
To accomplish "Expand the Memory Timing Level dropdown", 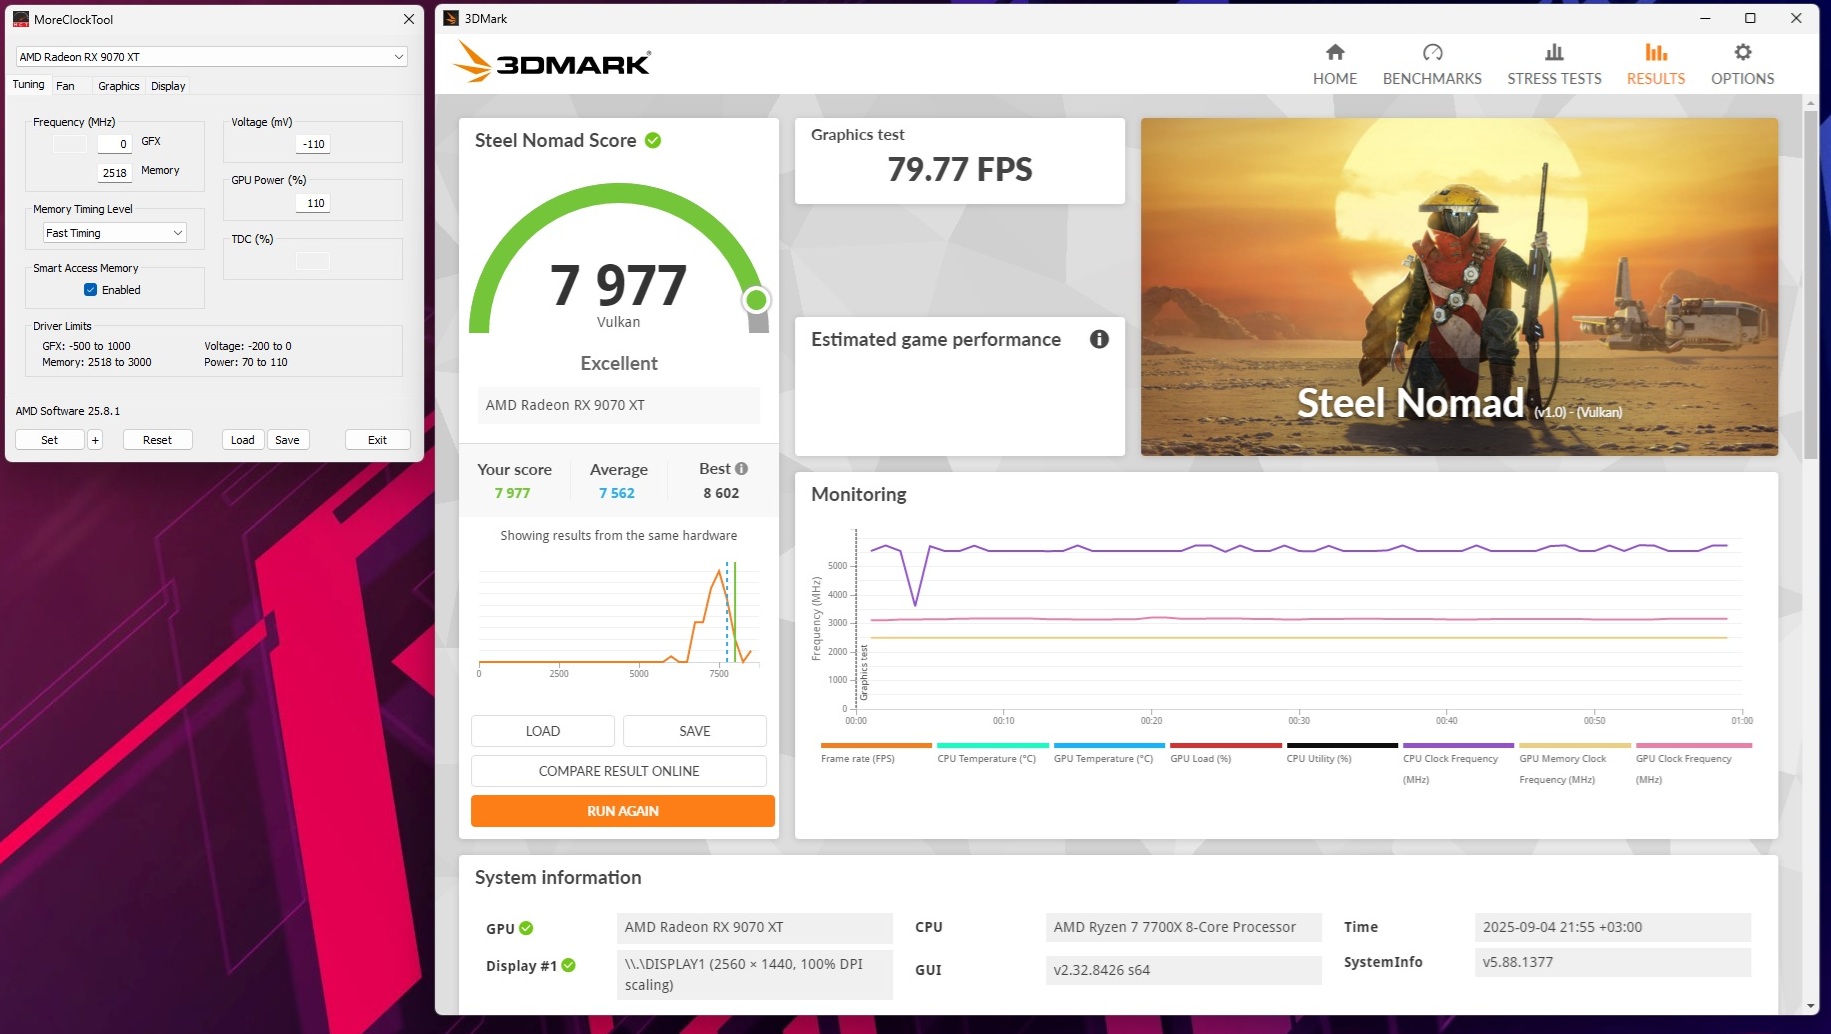I will 114,233.
